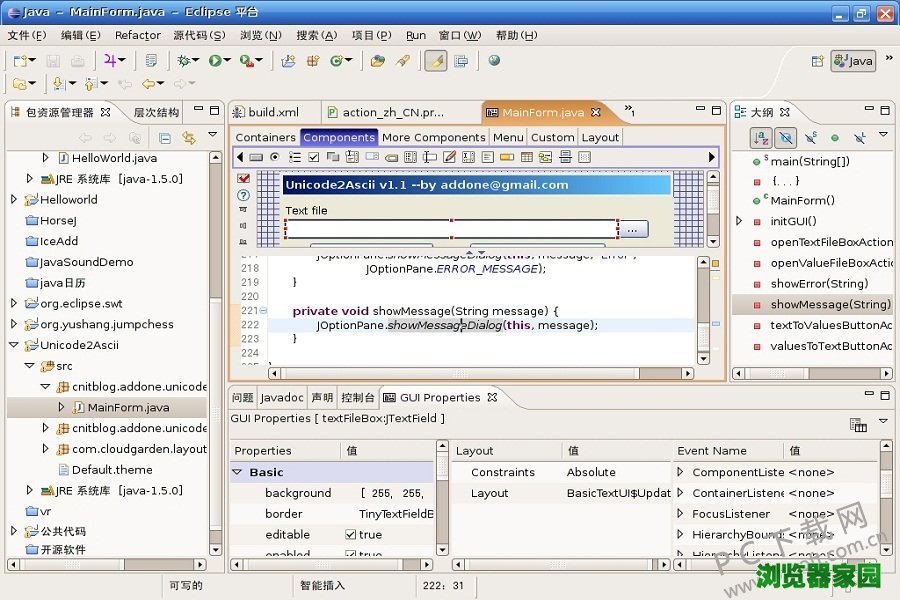Toggle the editable property checkbox
Image resolution: width=900 pixels, height=600 pixels.
click(x=351, y=535)
